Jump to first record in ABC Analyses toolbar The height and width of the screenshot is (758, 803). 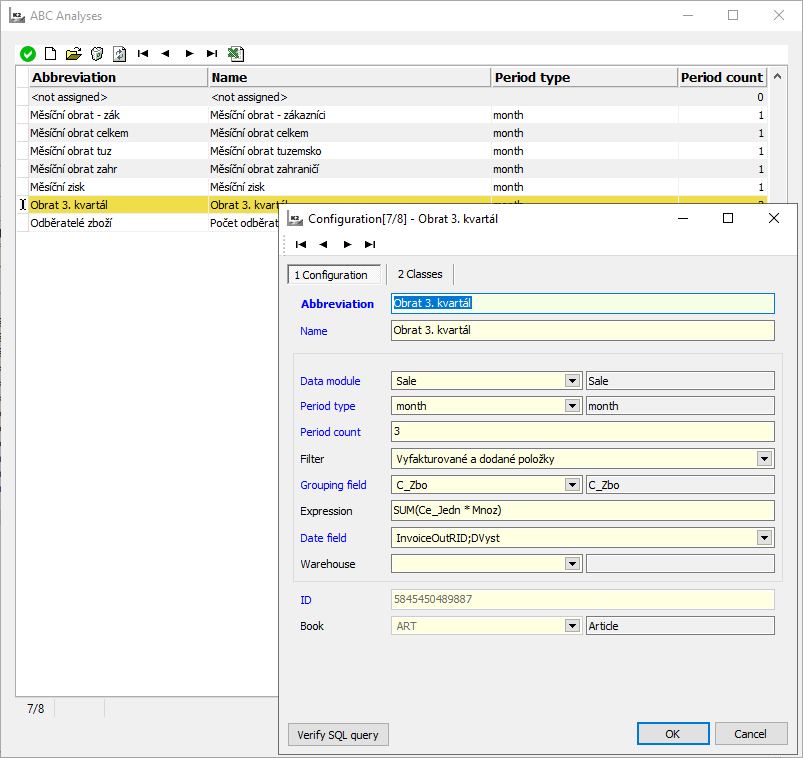143,54
